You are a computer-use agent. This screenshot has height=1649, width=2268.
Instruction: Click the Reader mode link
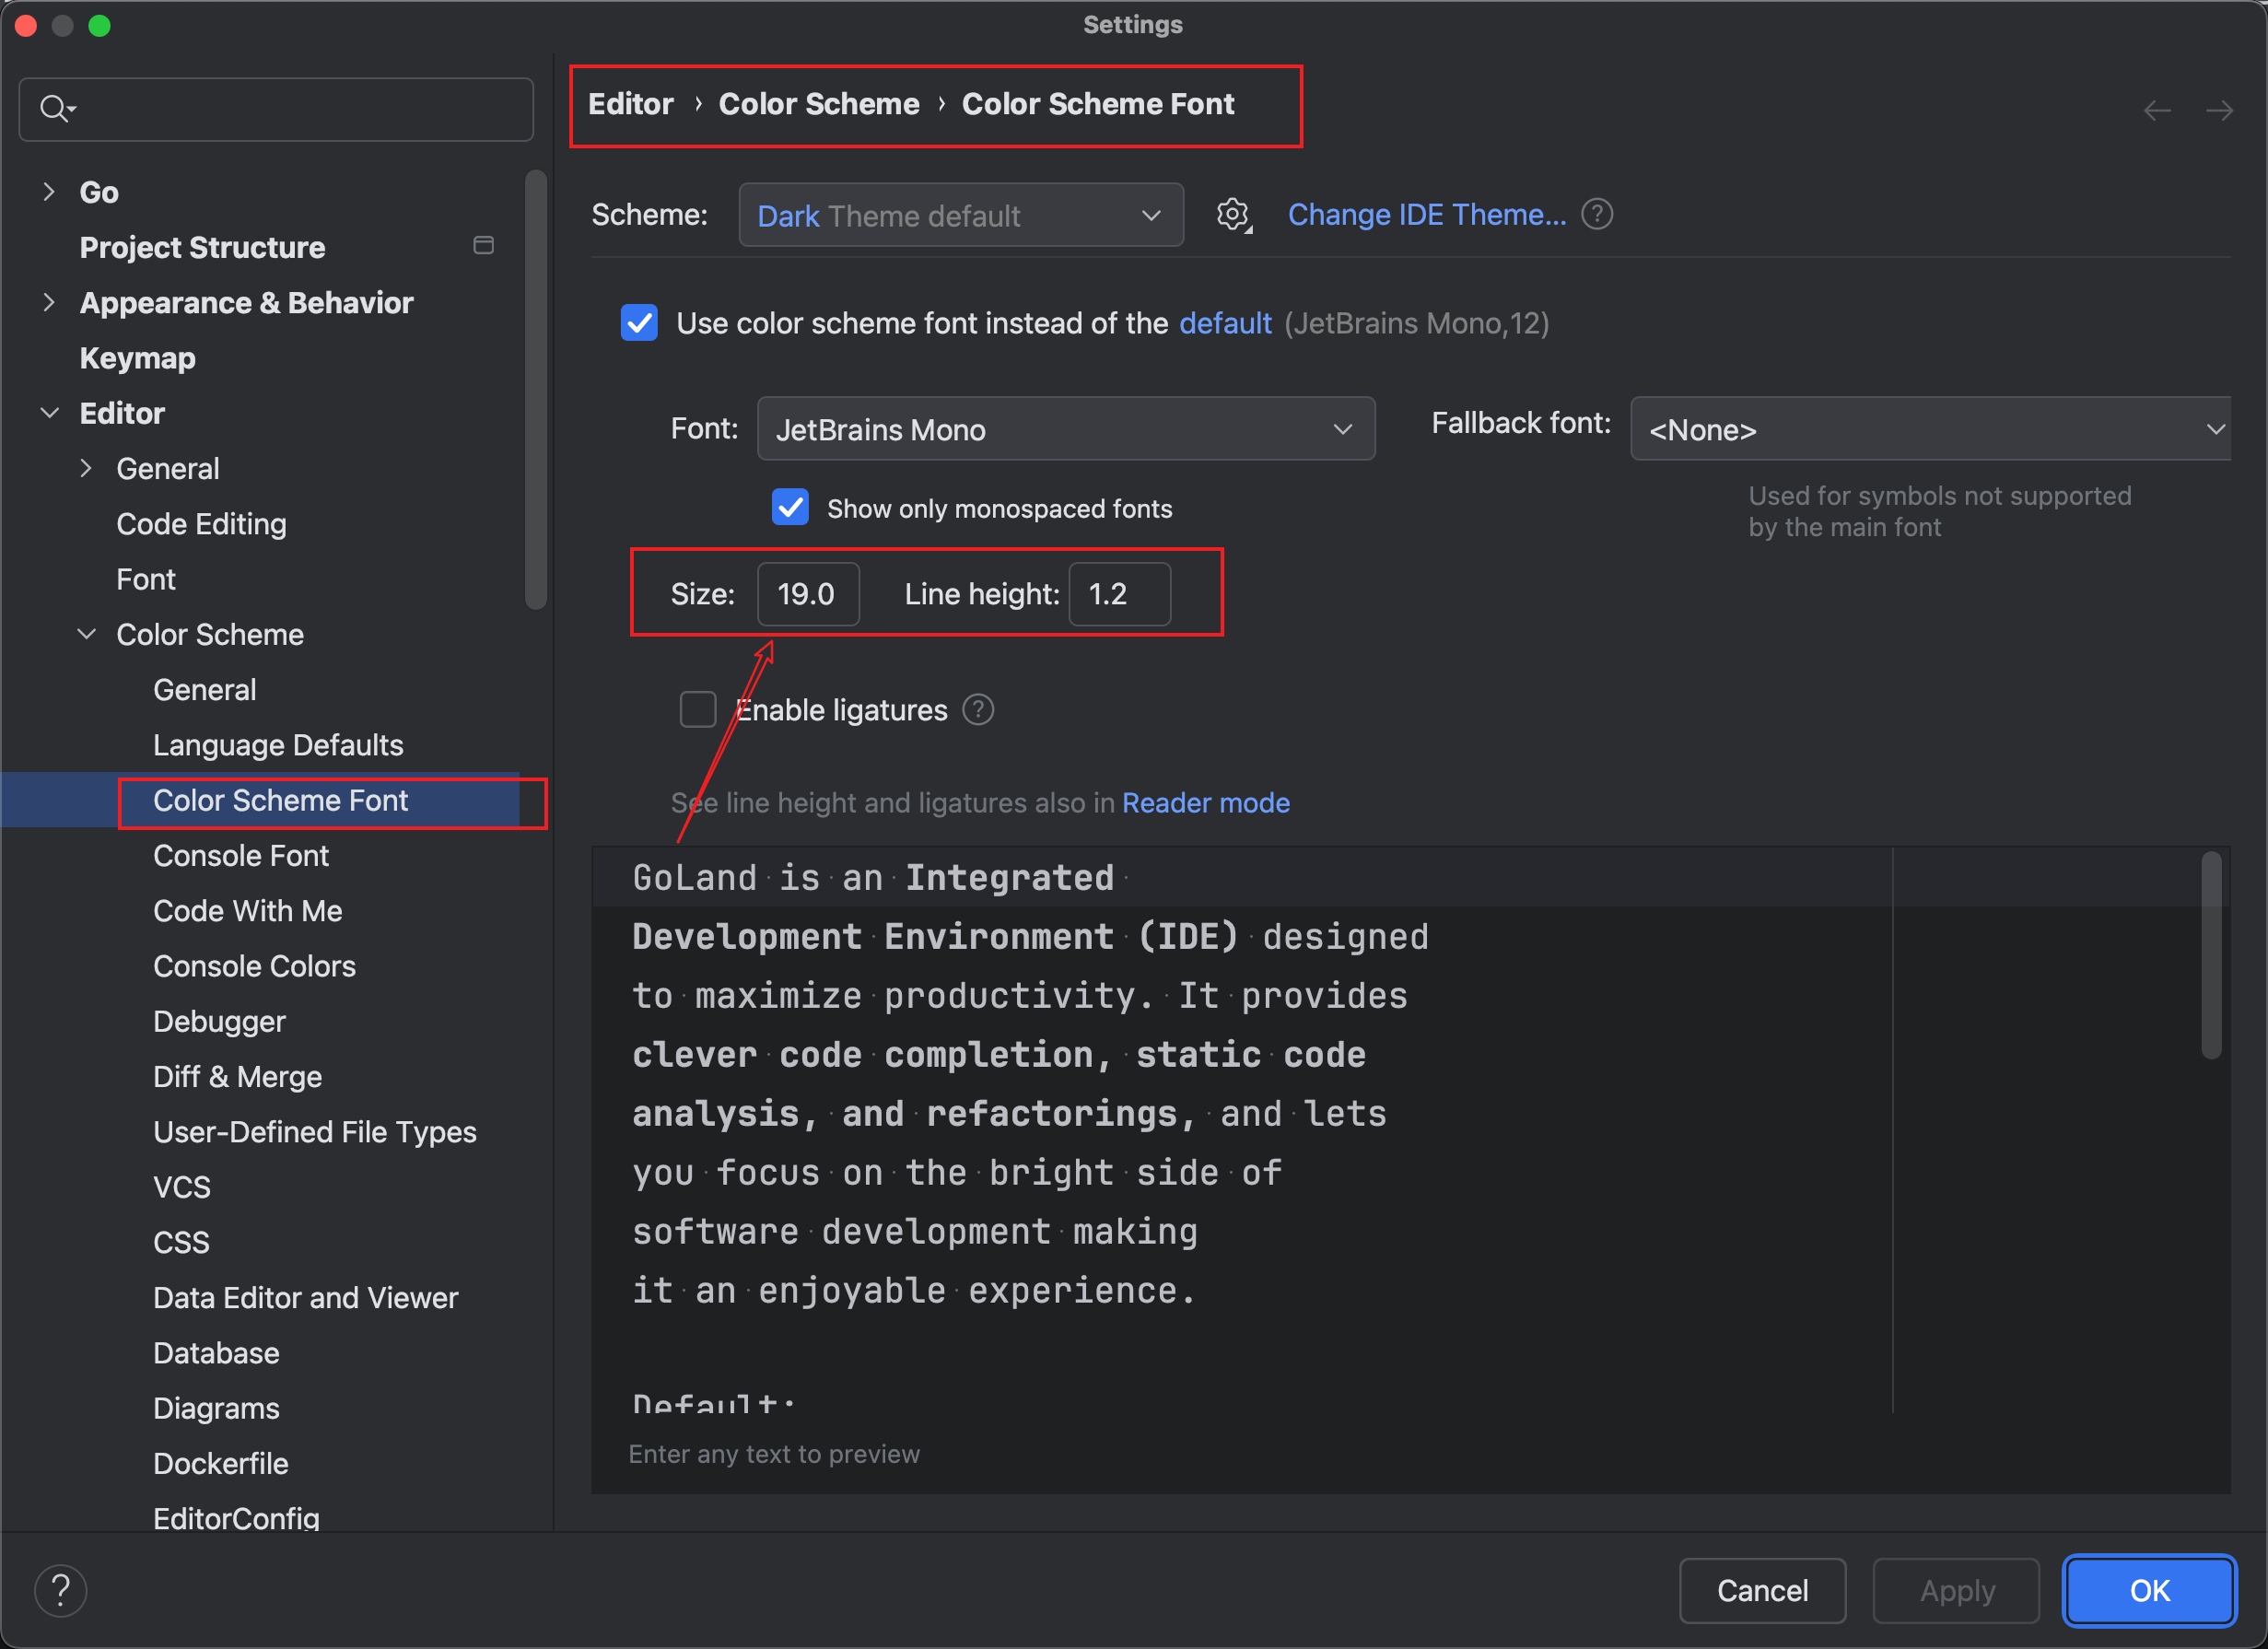[x=1205, y=803]
